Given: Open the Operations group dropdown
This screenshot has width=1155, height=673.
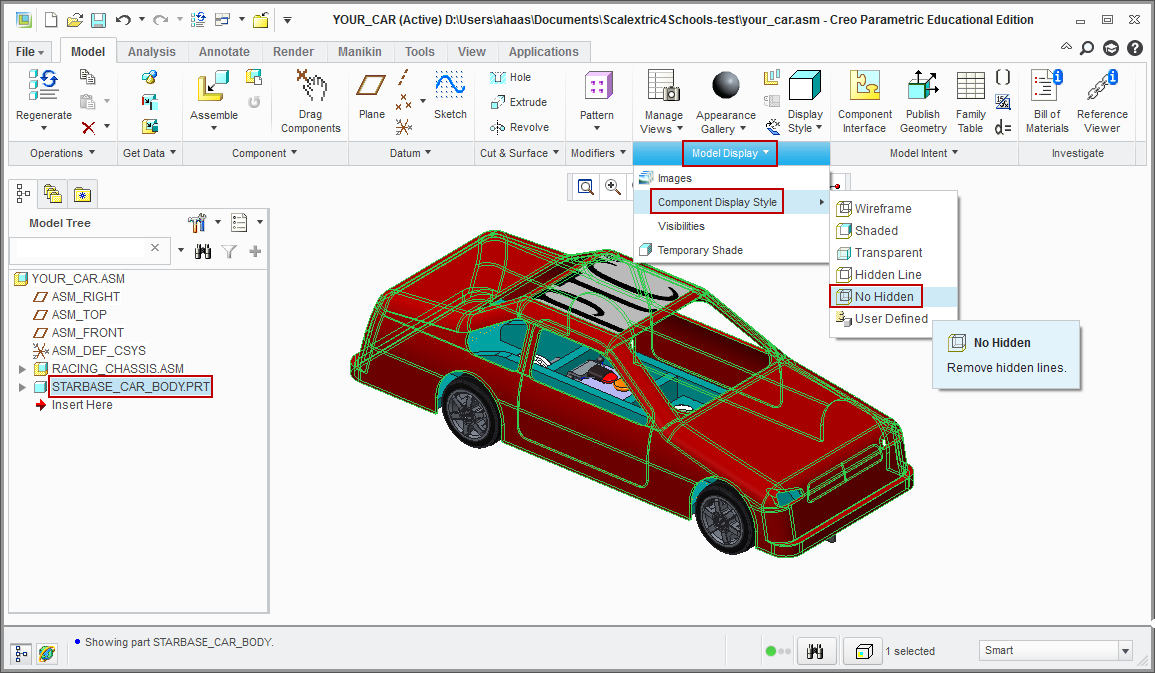Looking at the screenshot, I should (x=63, y=153).
